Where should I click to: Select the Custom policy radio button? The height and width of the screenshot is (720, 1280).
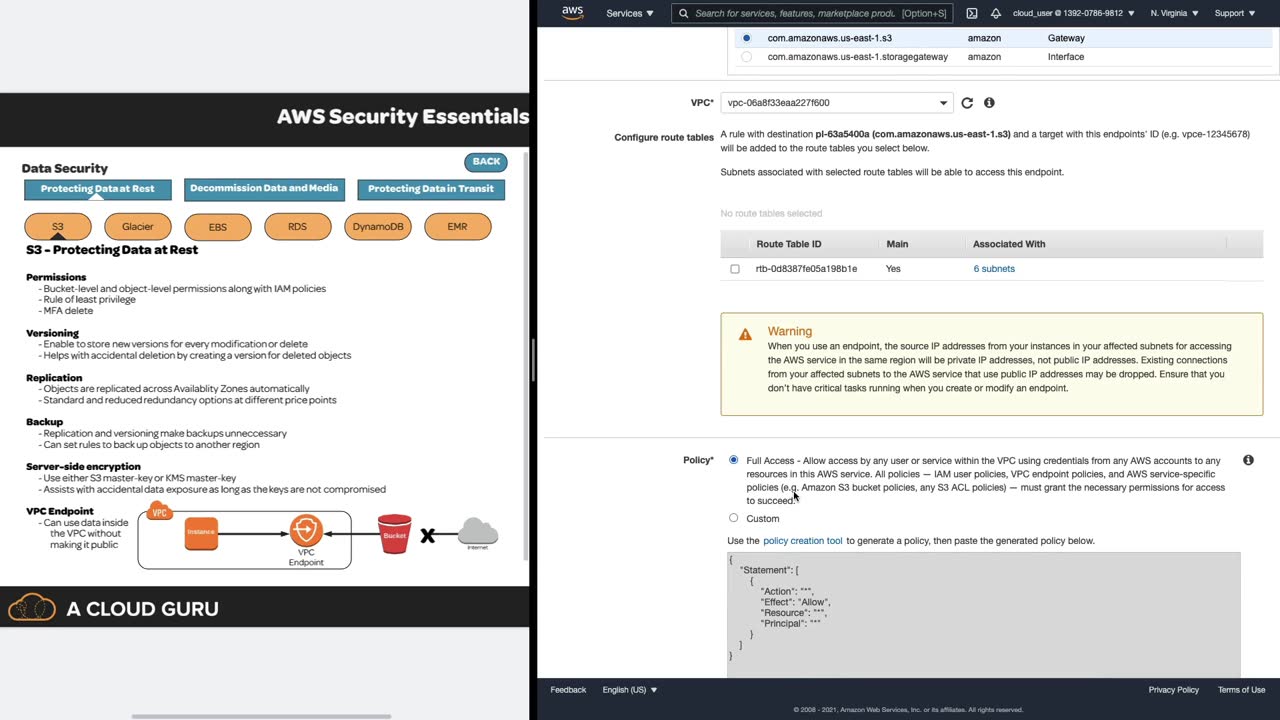coord(734,518)
